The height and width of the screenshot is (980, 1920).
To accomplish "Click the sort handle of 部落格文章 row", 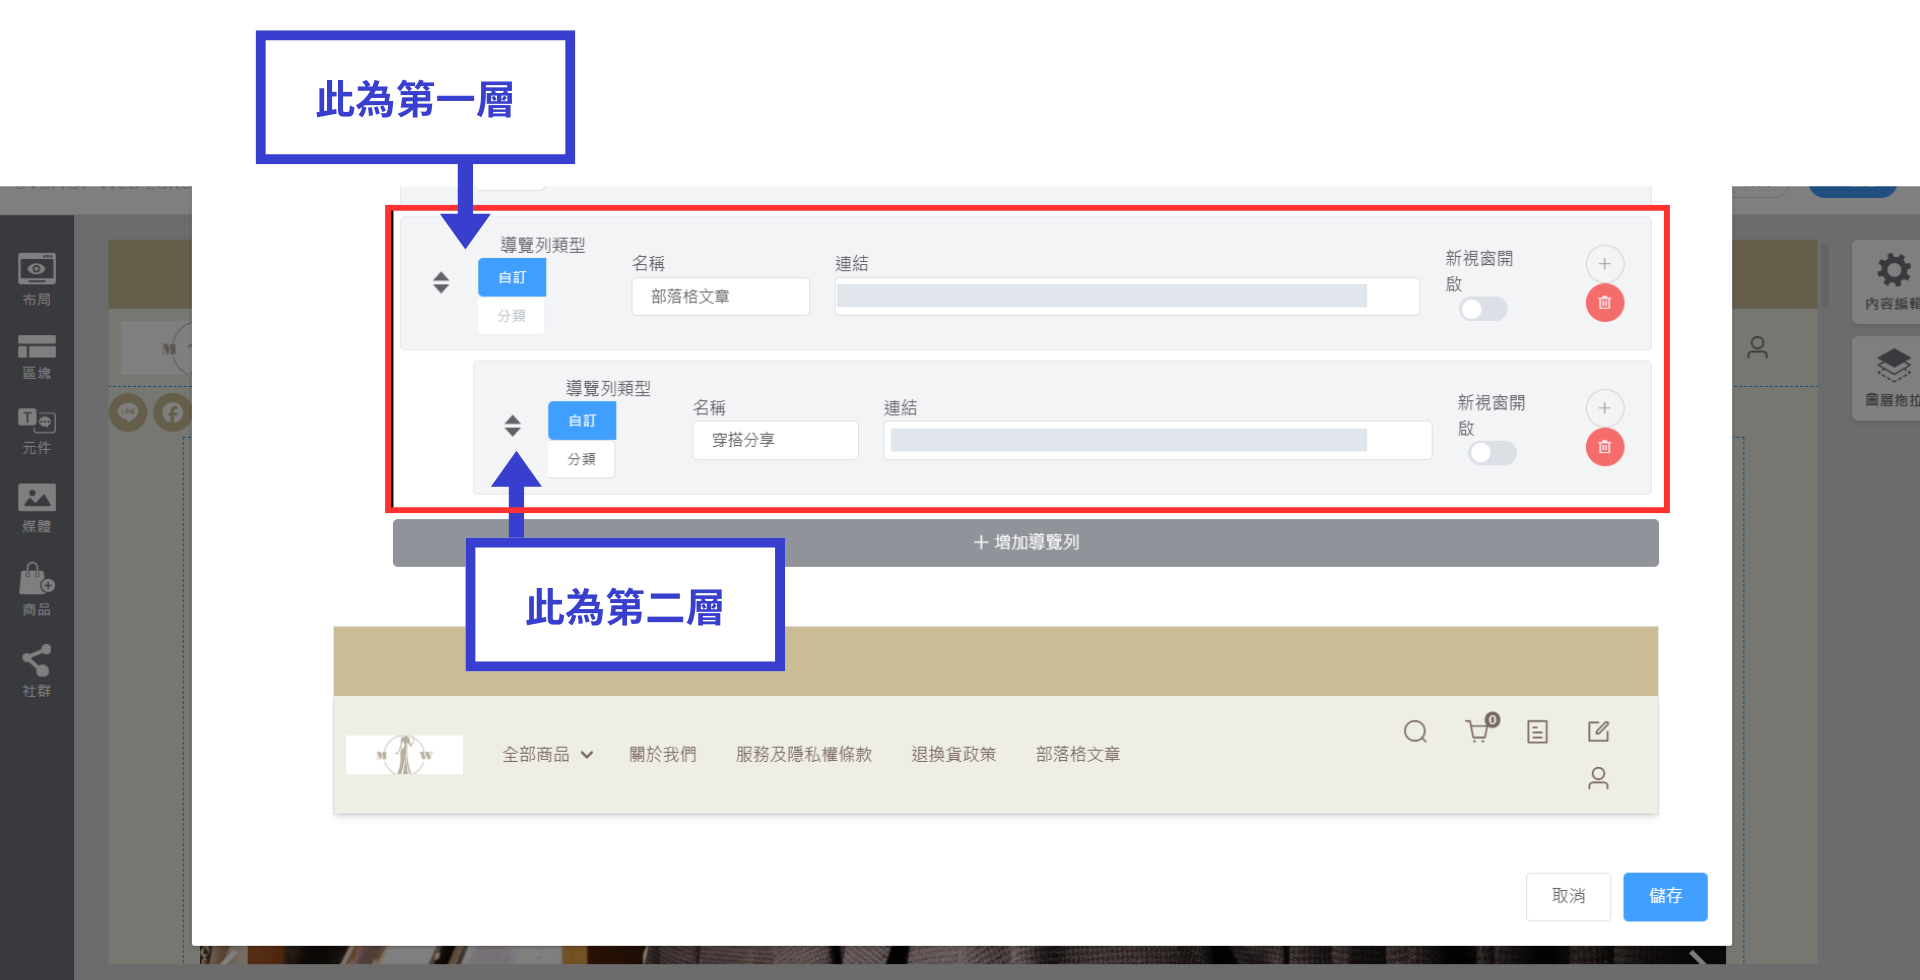I will coord(441,283).
